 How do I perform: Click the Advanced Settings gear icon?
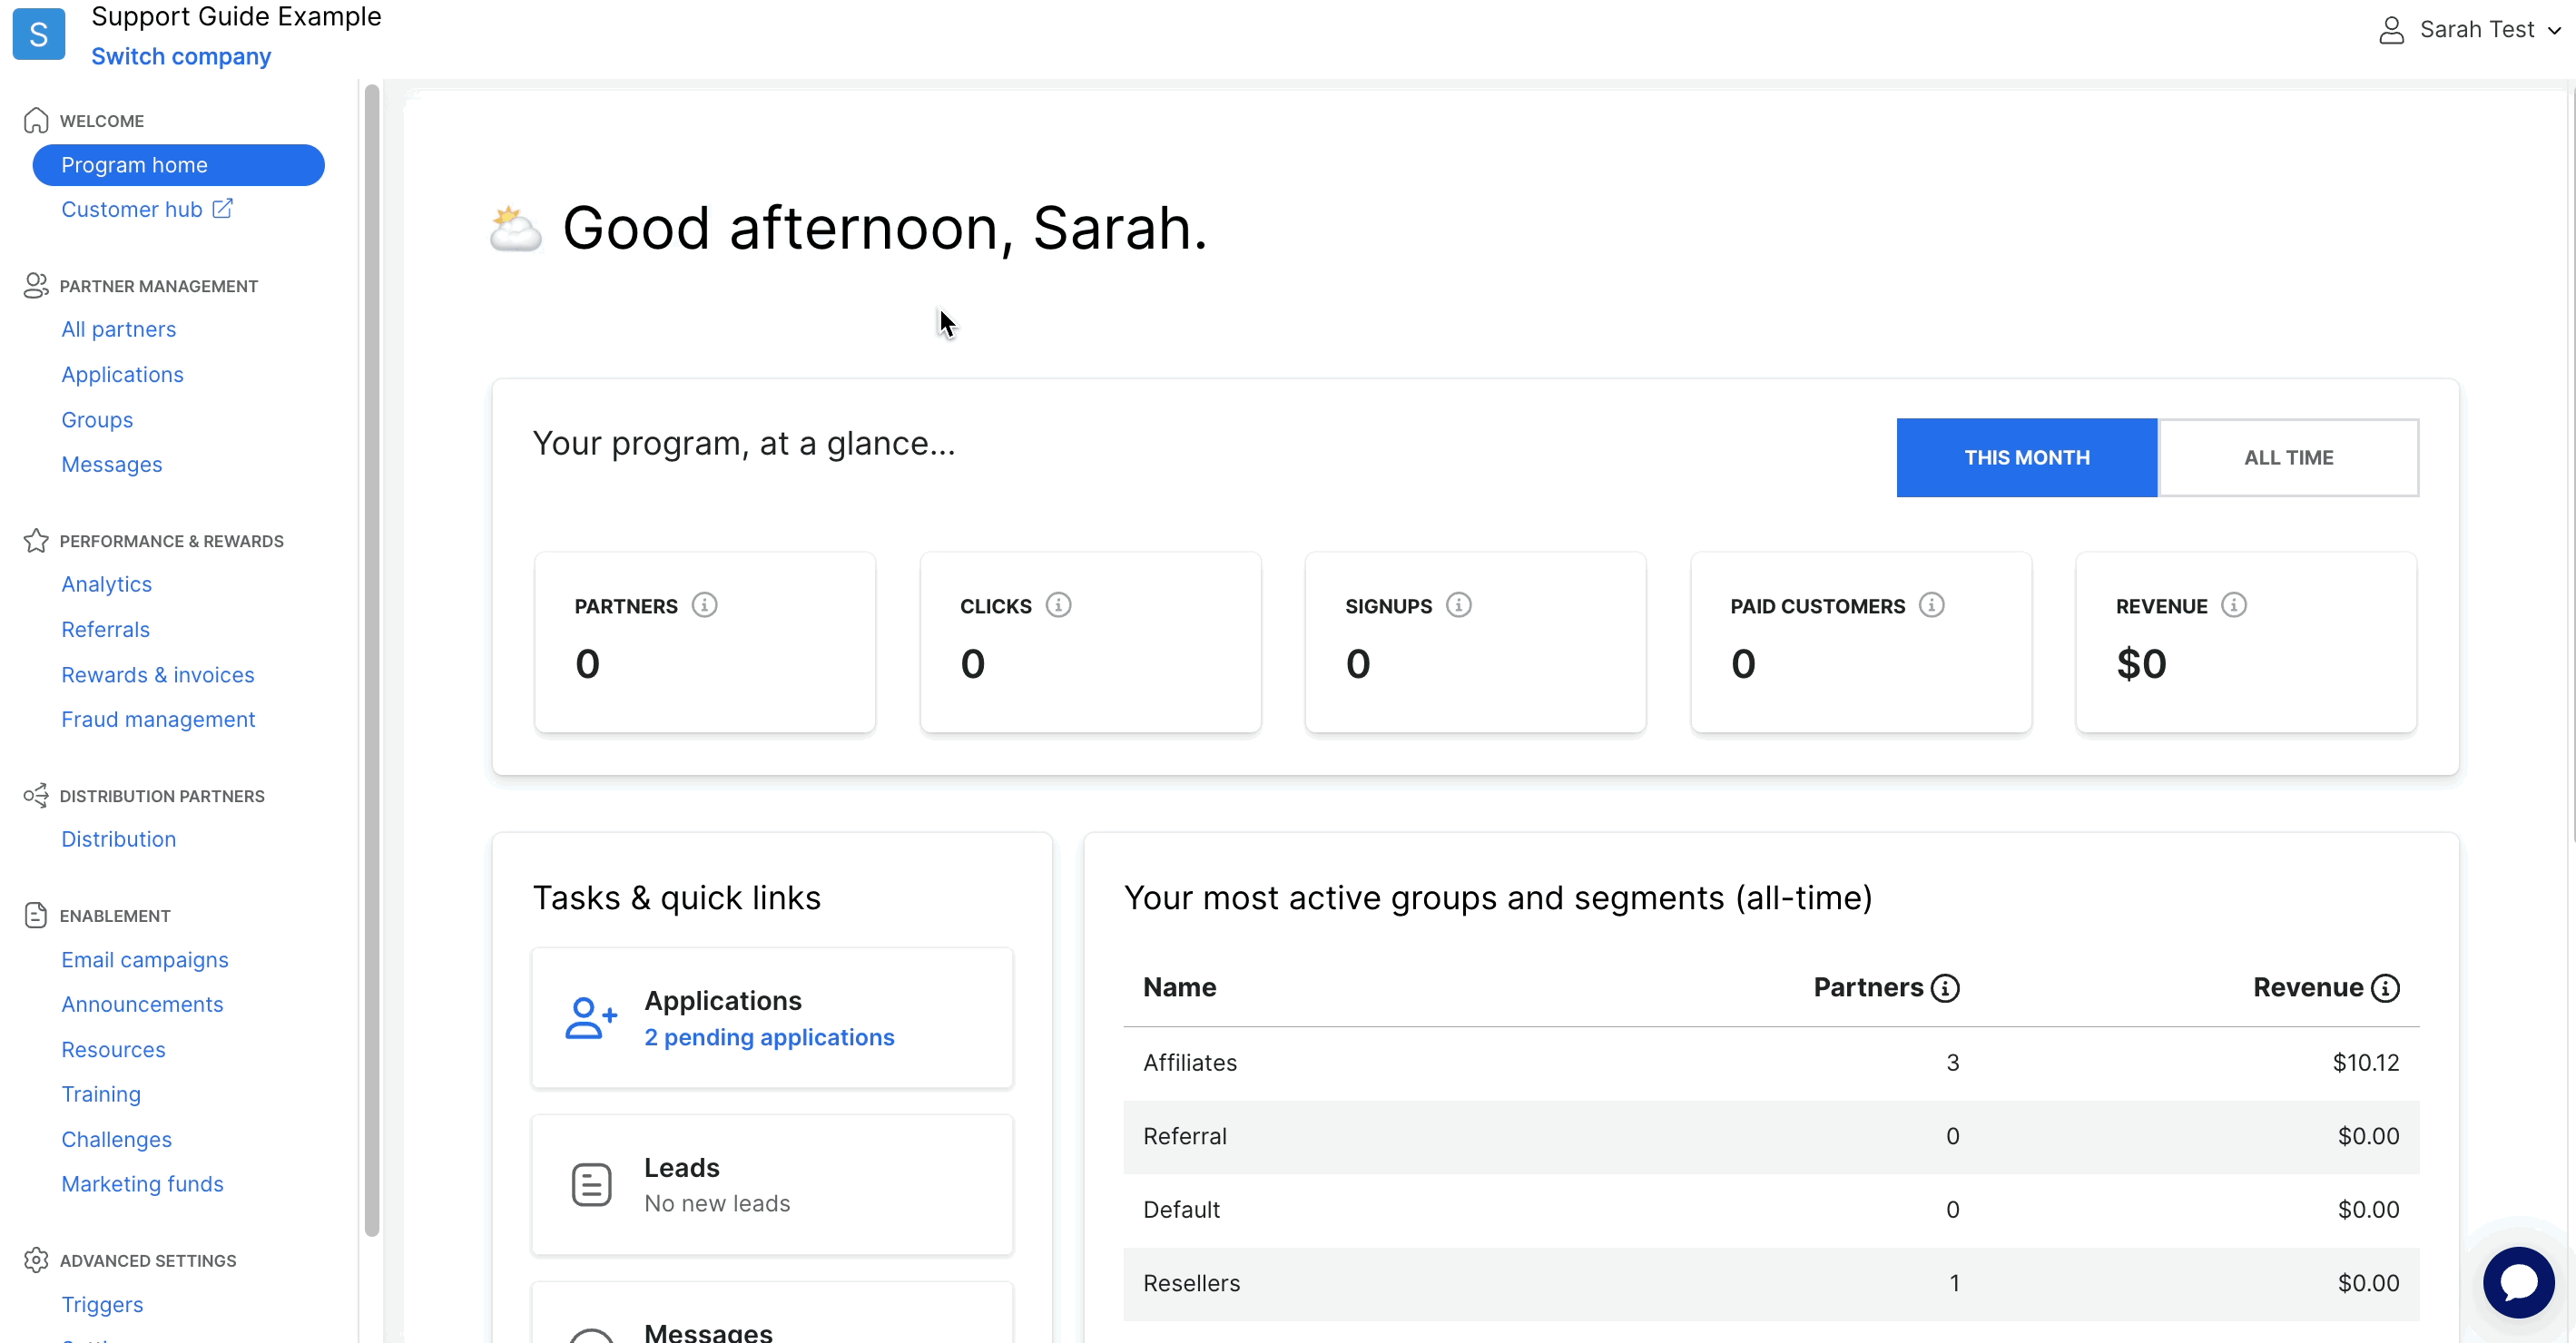(36, 1260)
